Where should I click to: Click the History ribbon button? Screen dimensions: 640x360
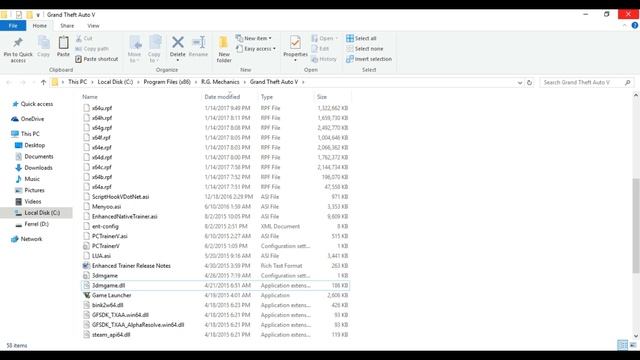324,59
